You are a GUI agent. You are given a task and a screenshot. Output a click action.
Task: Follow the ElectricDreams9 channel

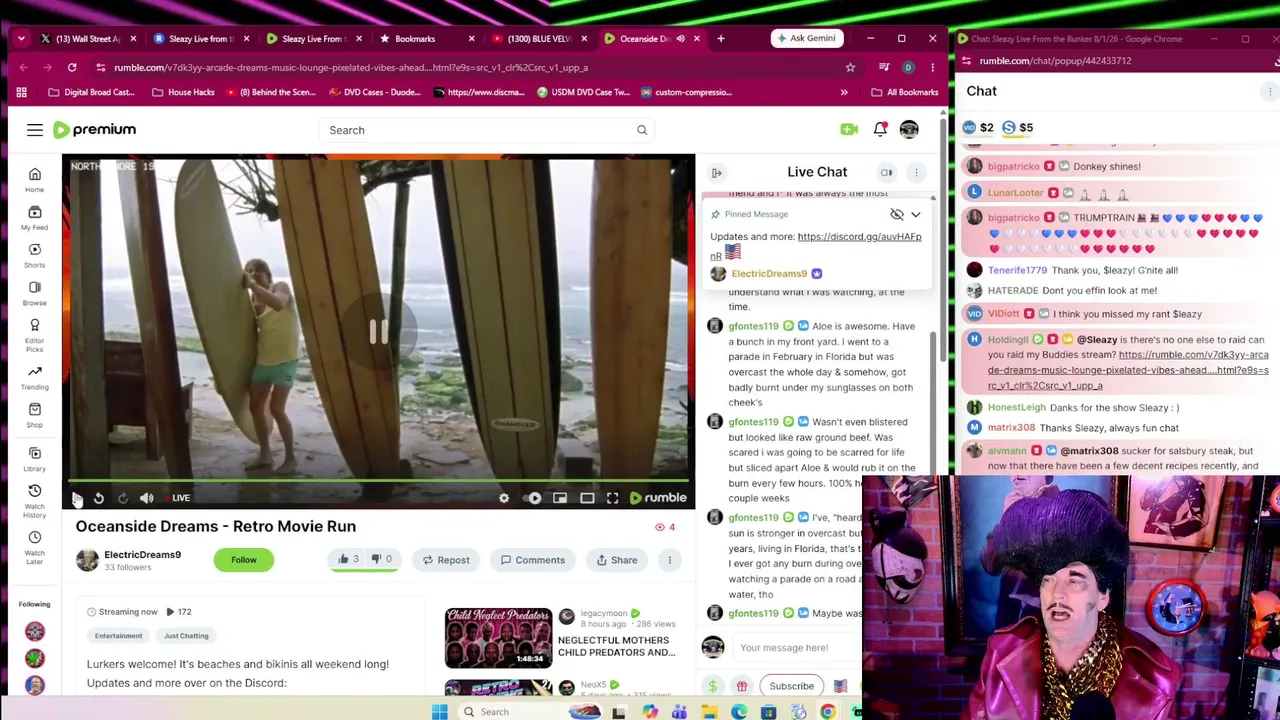click(x=244, y=560)
